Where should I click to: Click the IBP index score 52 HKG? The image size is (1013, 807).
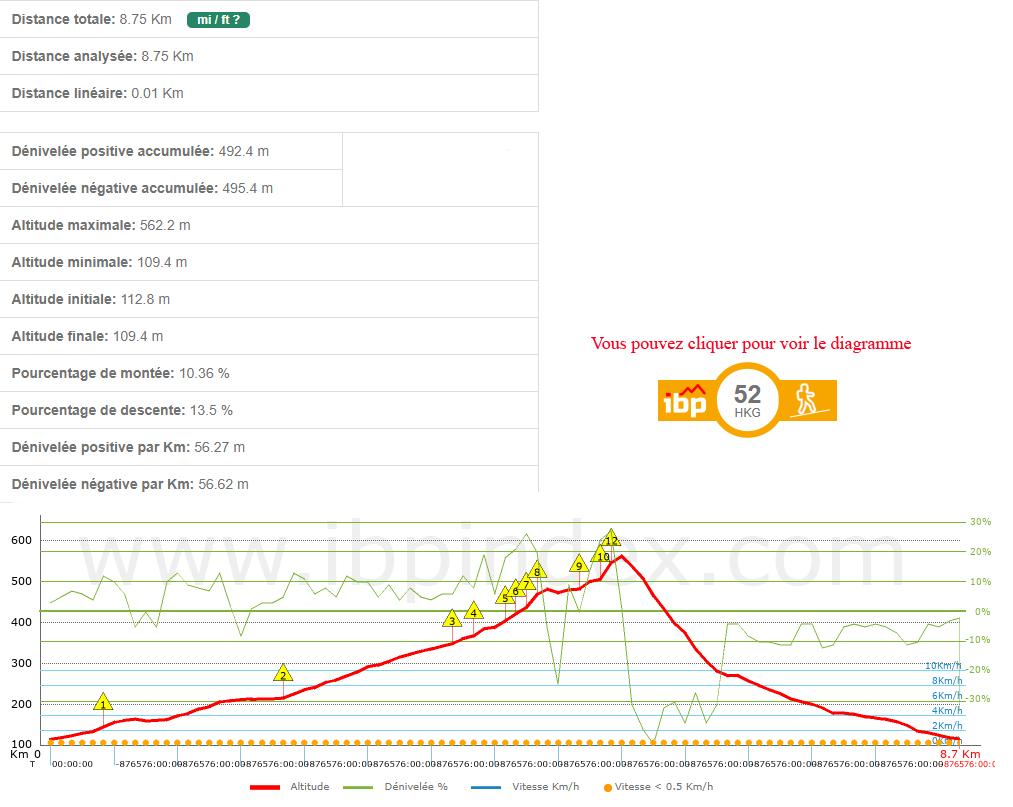click(x=747, y=399)
